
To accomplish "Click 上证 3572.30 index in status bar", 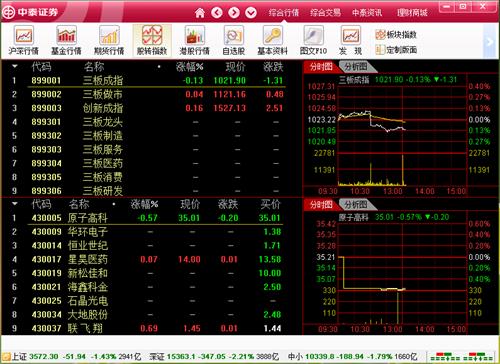I will coord(77,357).
